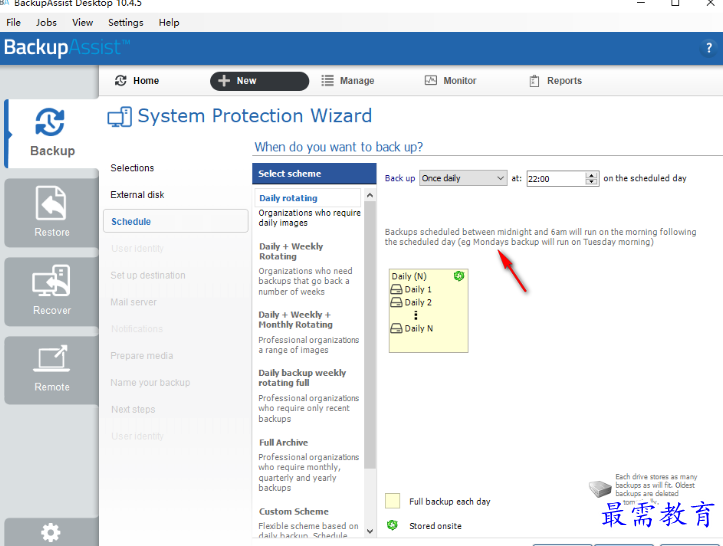Choose Daily backup weekly rotating full scheme
Screen dimensions: 723x546
coord(302,378)
